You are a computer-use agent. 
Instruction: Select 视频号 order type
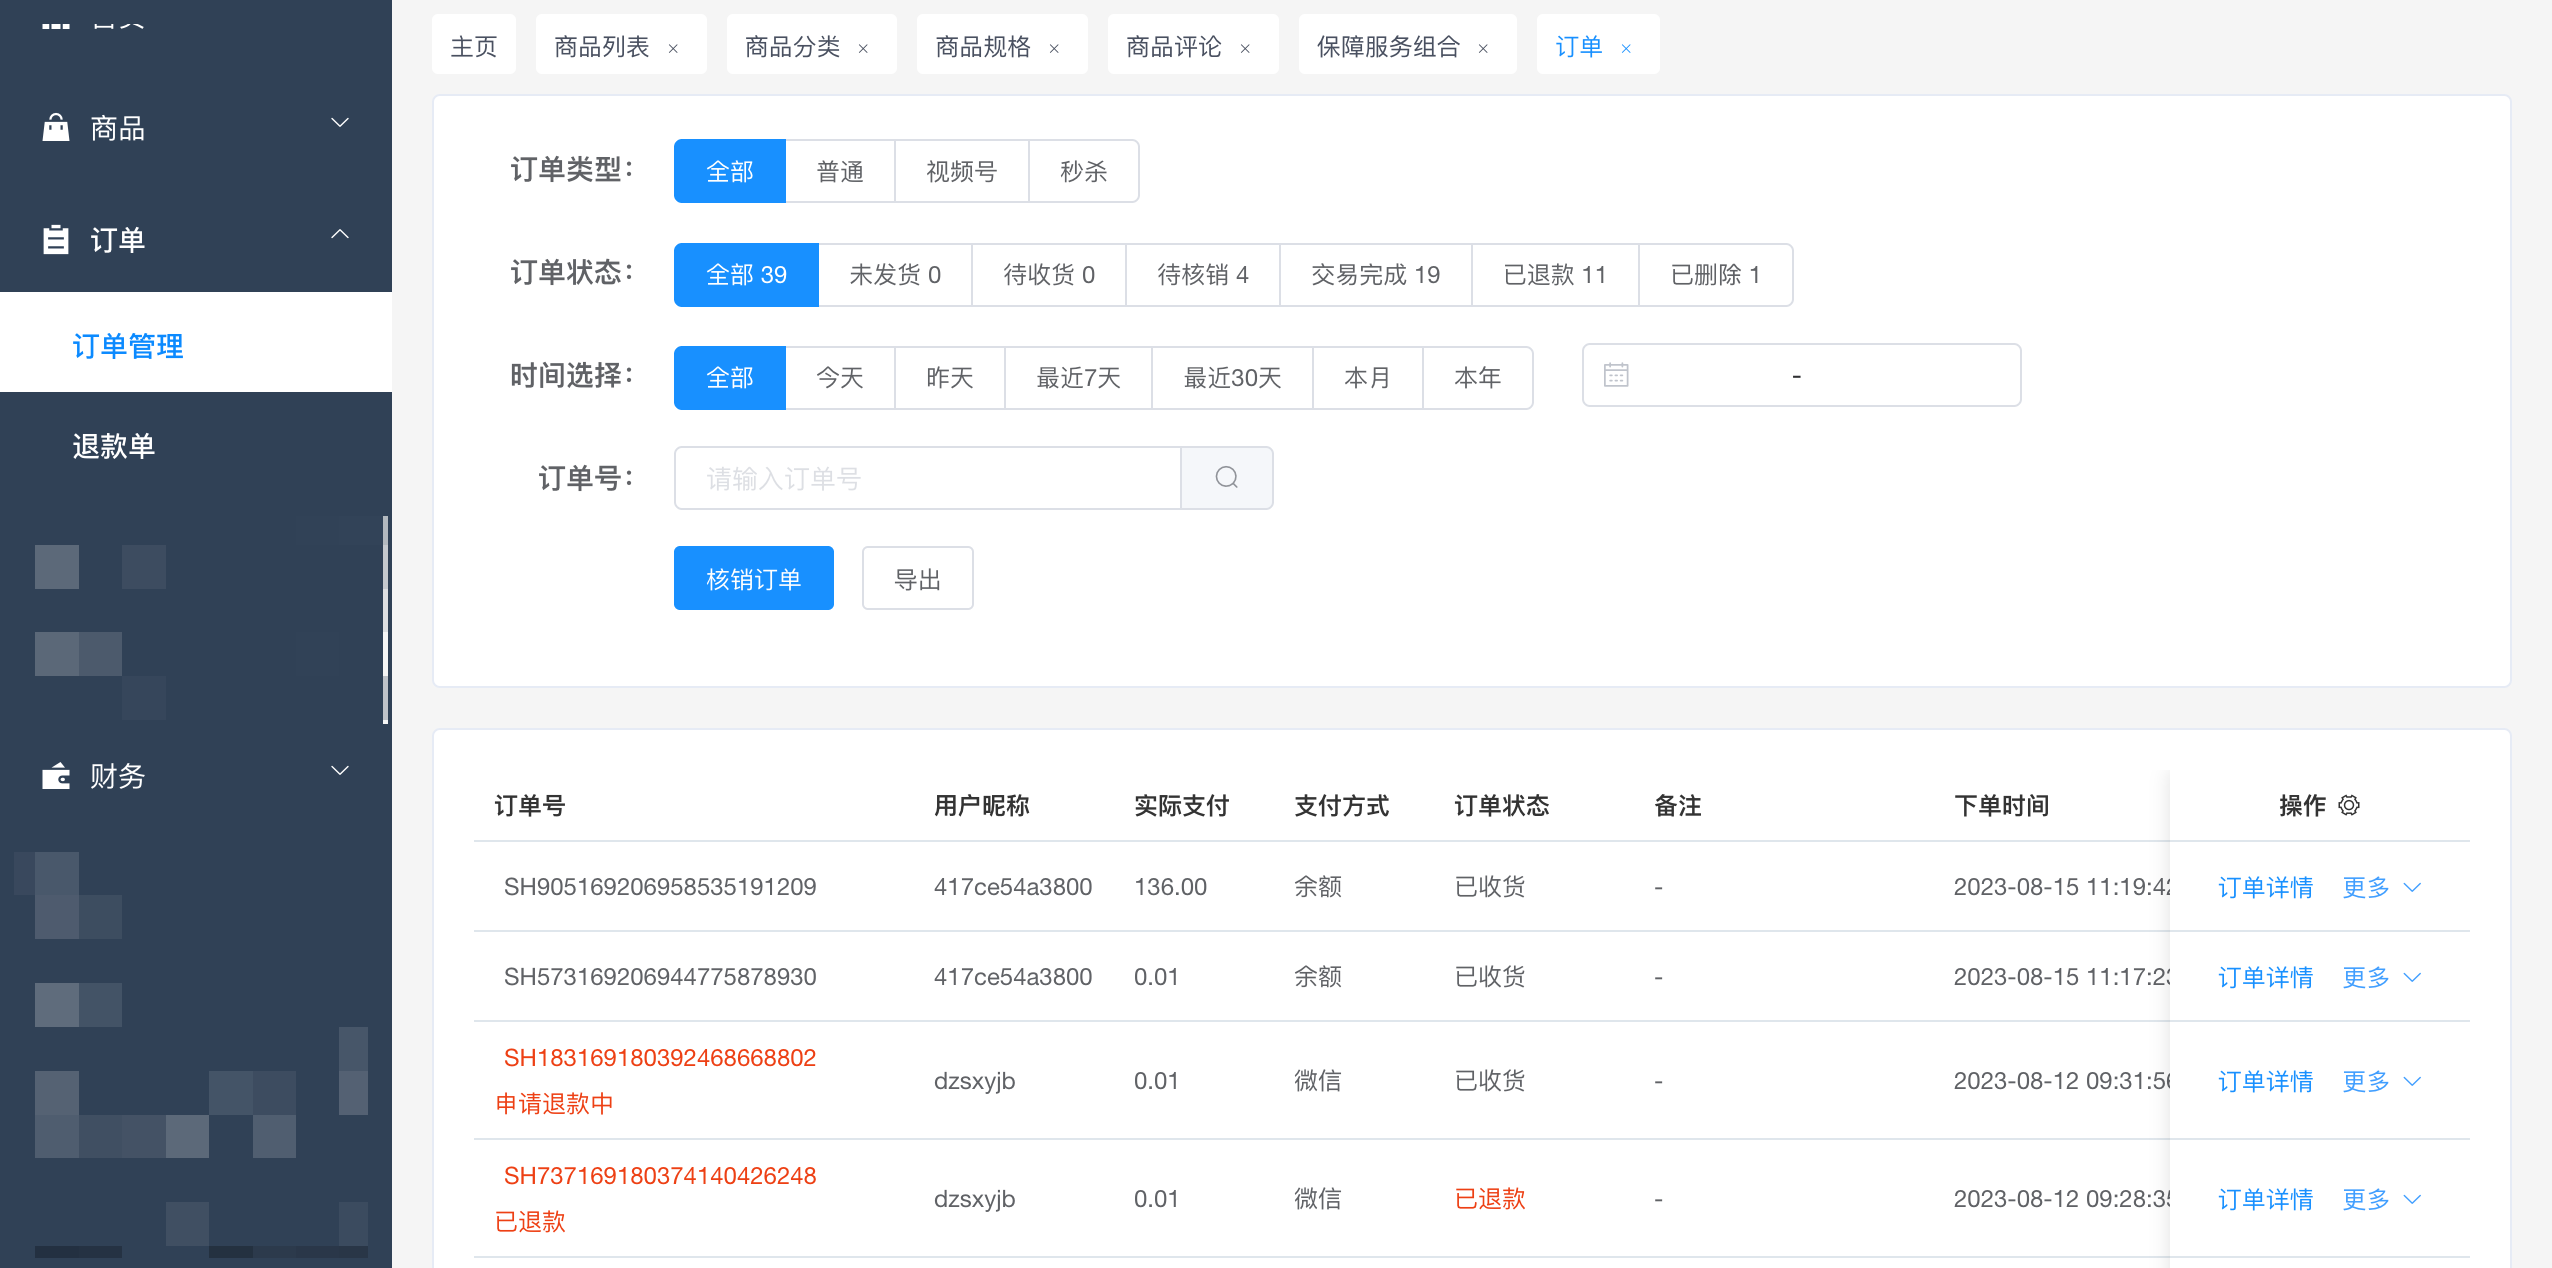pos(962,171)
